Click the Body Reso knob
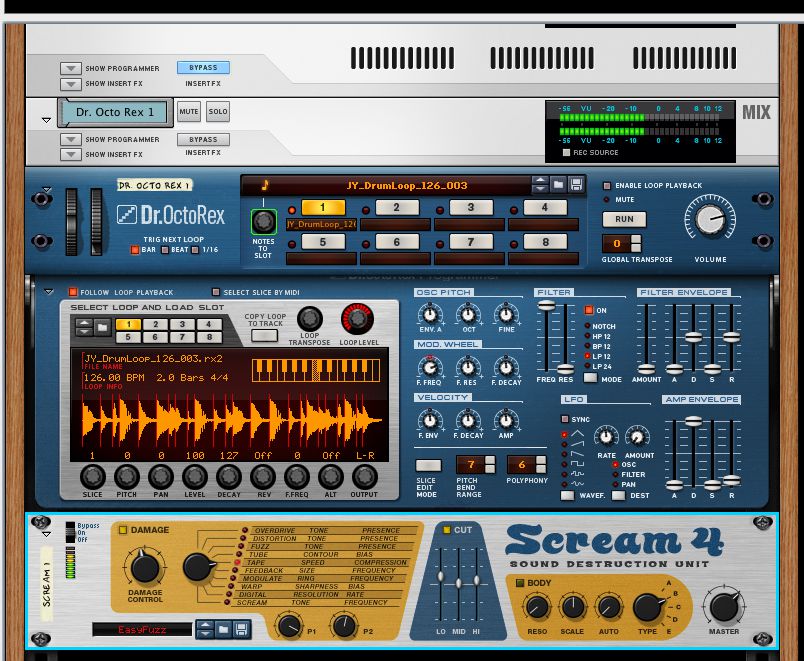 tap(537, 608)
